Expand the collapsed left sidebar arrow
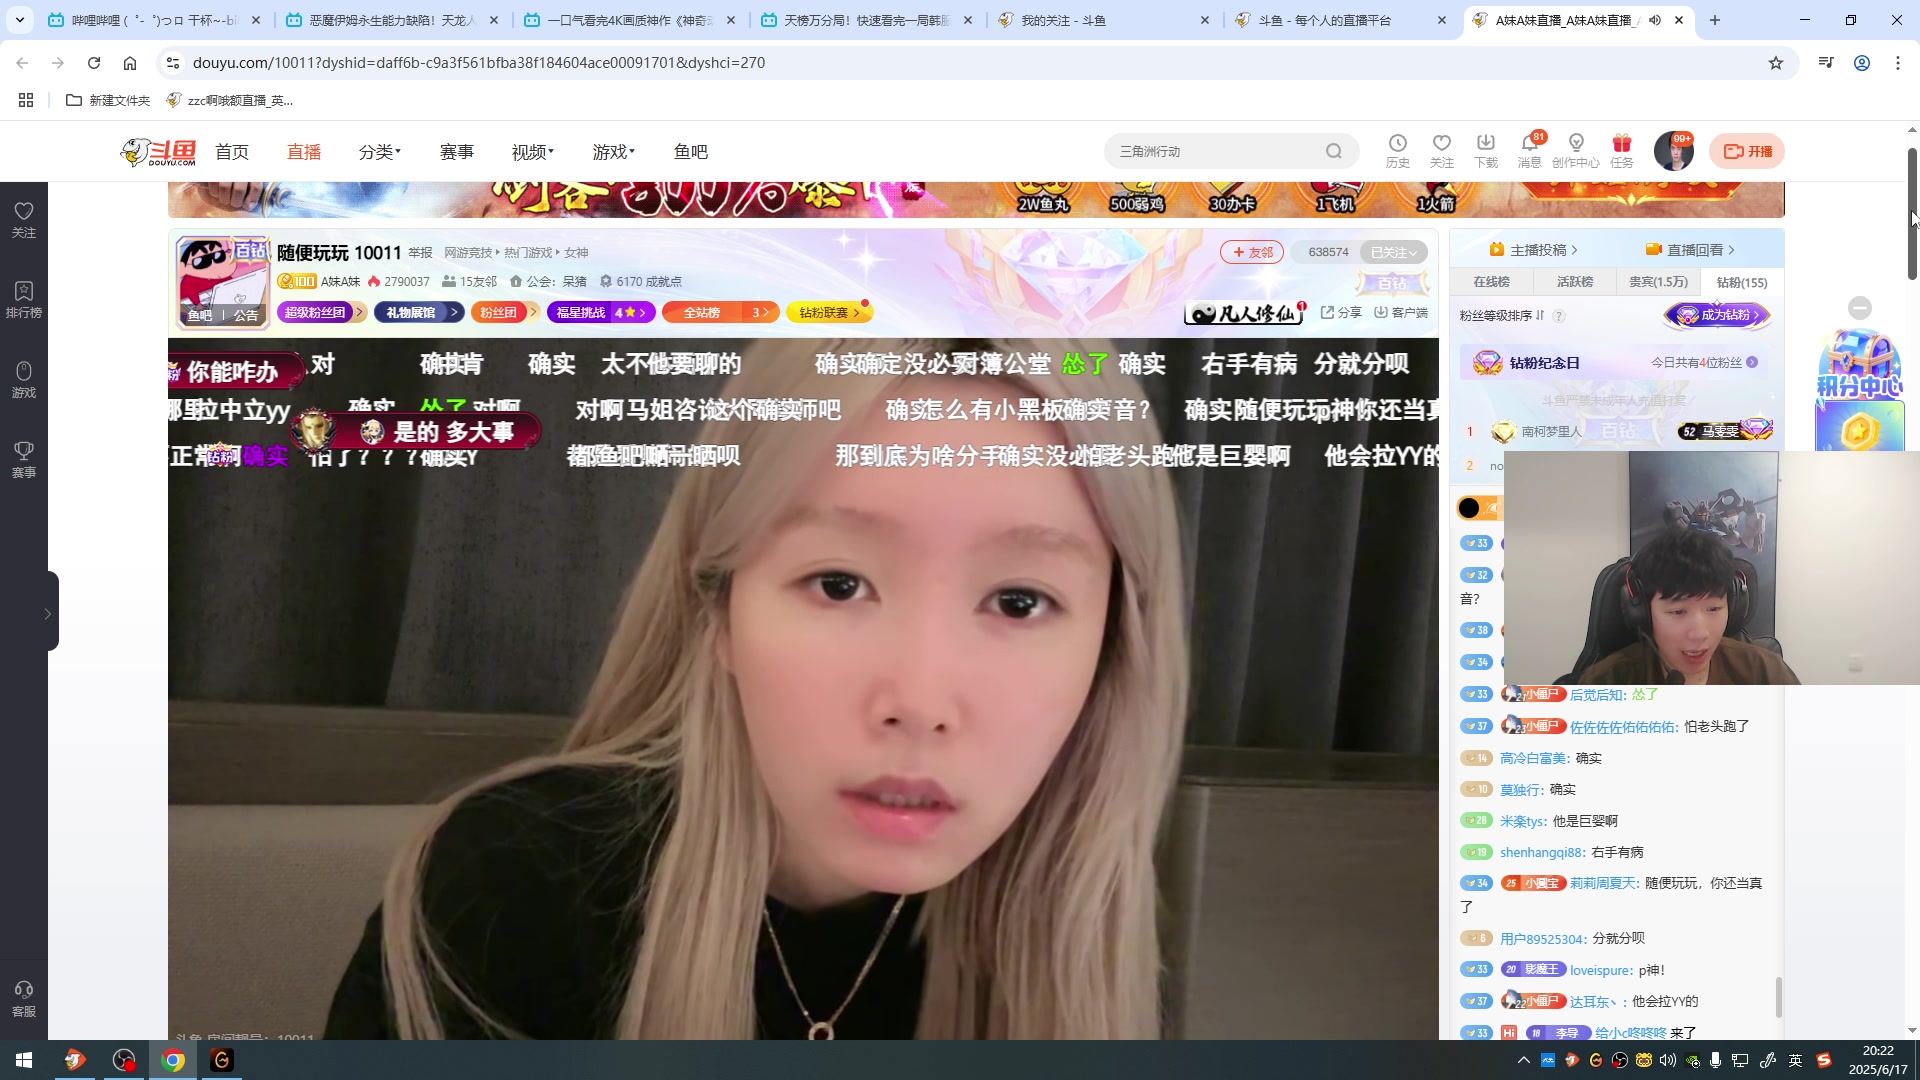Image resolution: width=1920 pixels, height=1080 pixels. pos(47,613)
